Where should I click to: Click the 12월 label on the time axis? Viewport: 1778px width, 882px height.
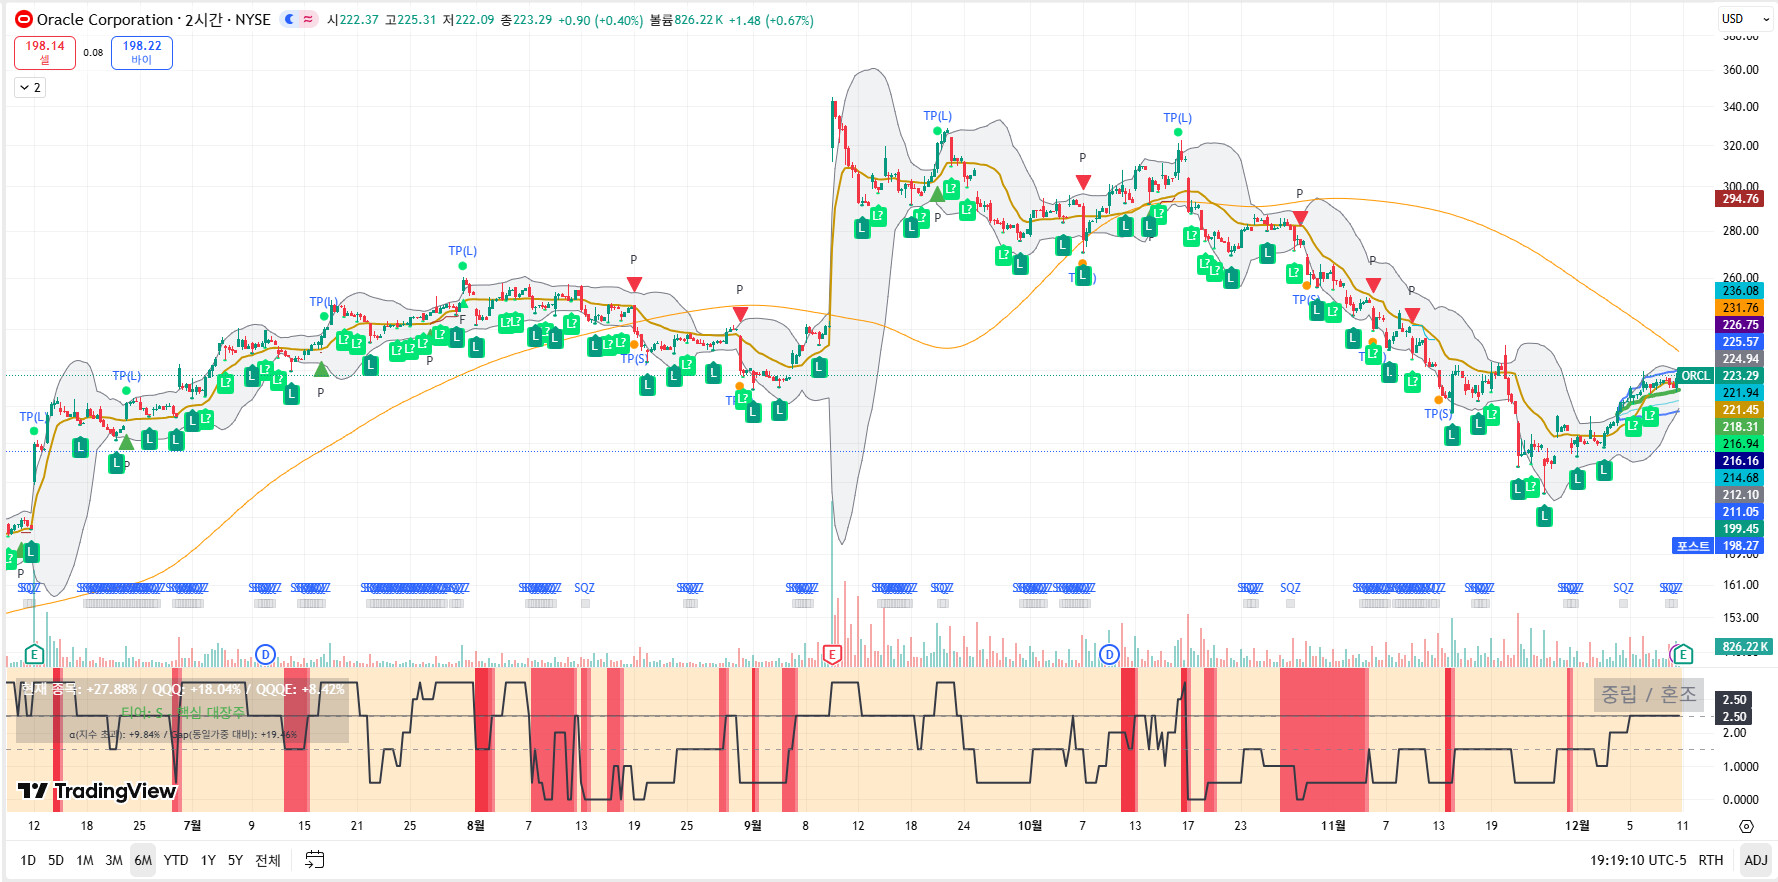click(x=1577, y=826)
